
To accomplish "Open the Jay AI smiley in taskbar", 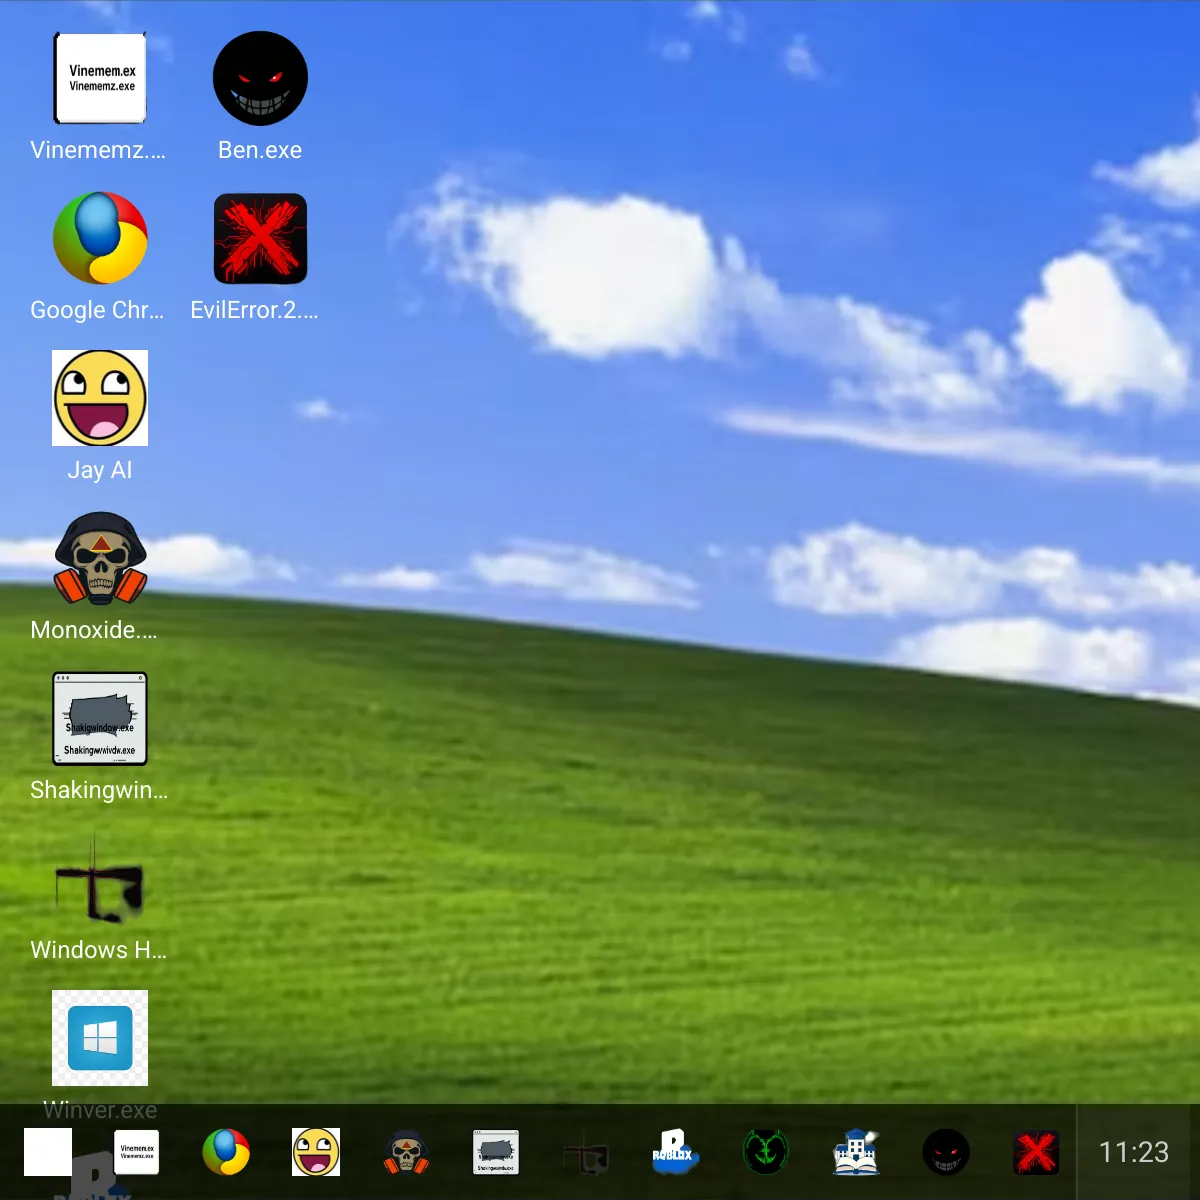I will tap(316, 1152).
